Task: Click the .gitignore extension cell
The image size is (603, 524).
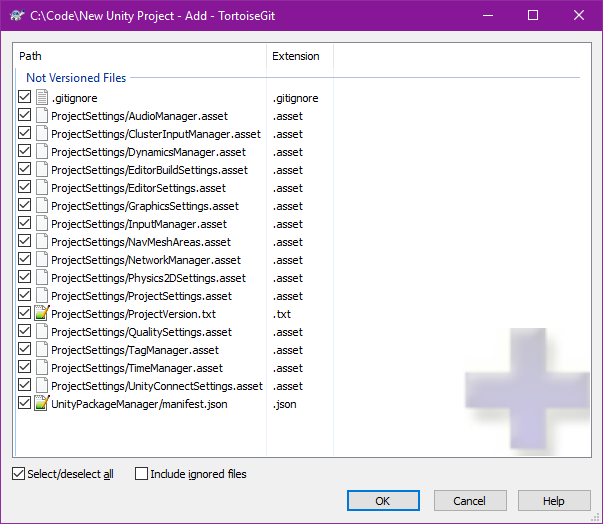Action: pos(295,98)
